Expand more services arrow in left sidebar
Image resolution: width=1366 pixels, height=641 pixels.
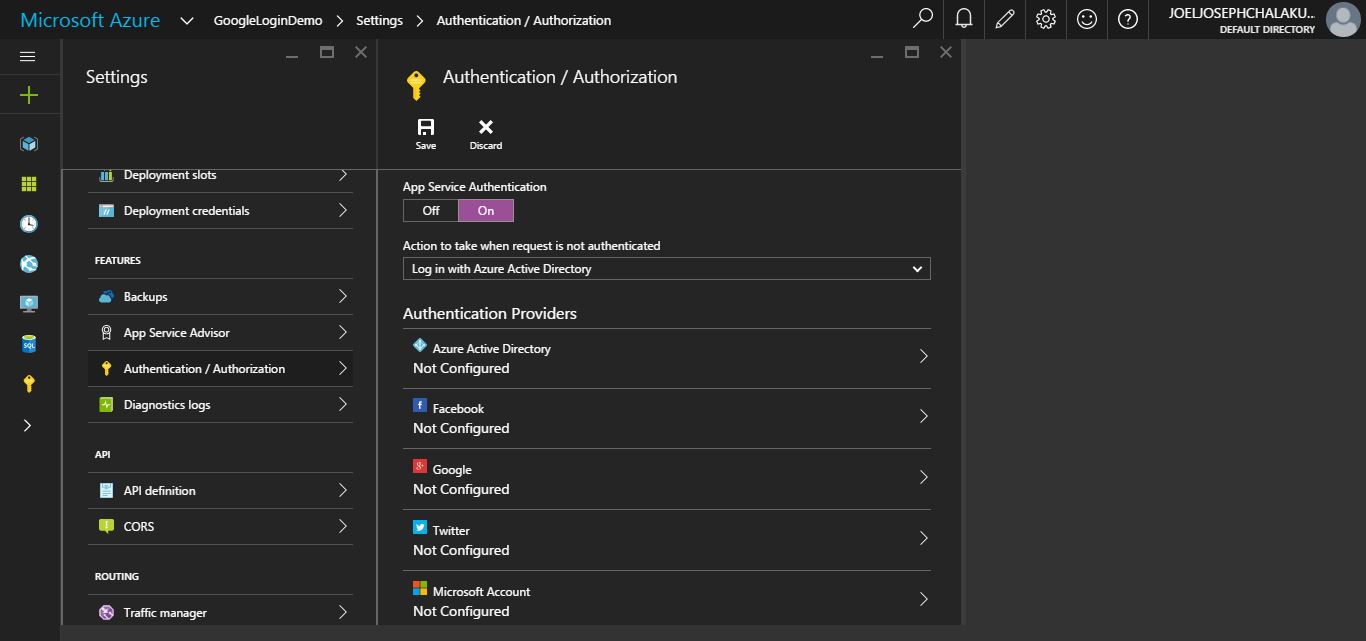(28, 425)
